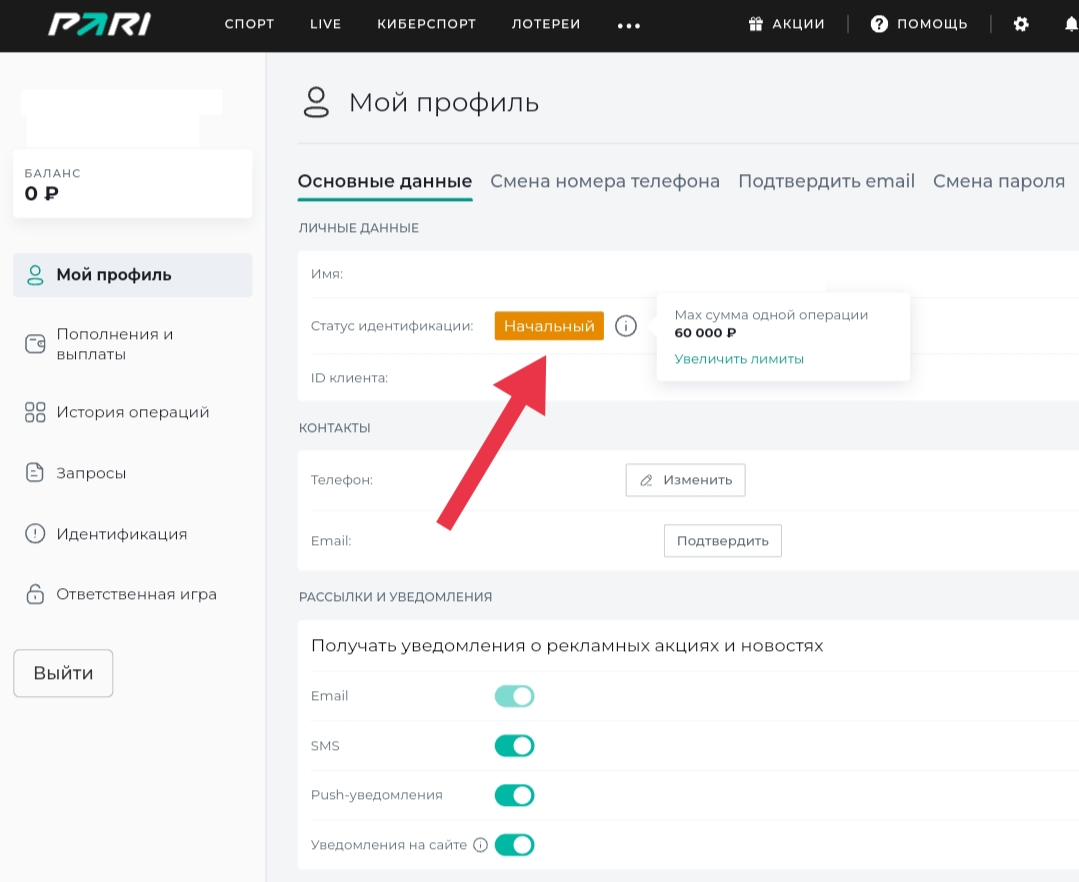Click the question mark Помощь icon

click(x=879, y=24)
